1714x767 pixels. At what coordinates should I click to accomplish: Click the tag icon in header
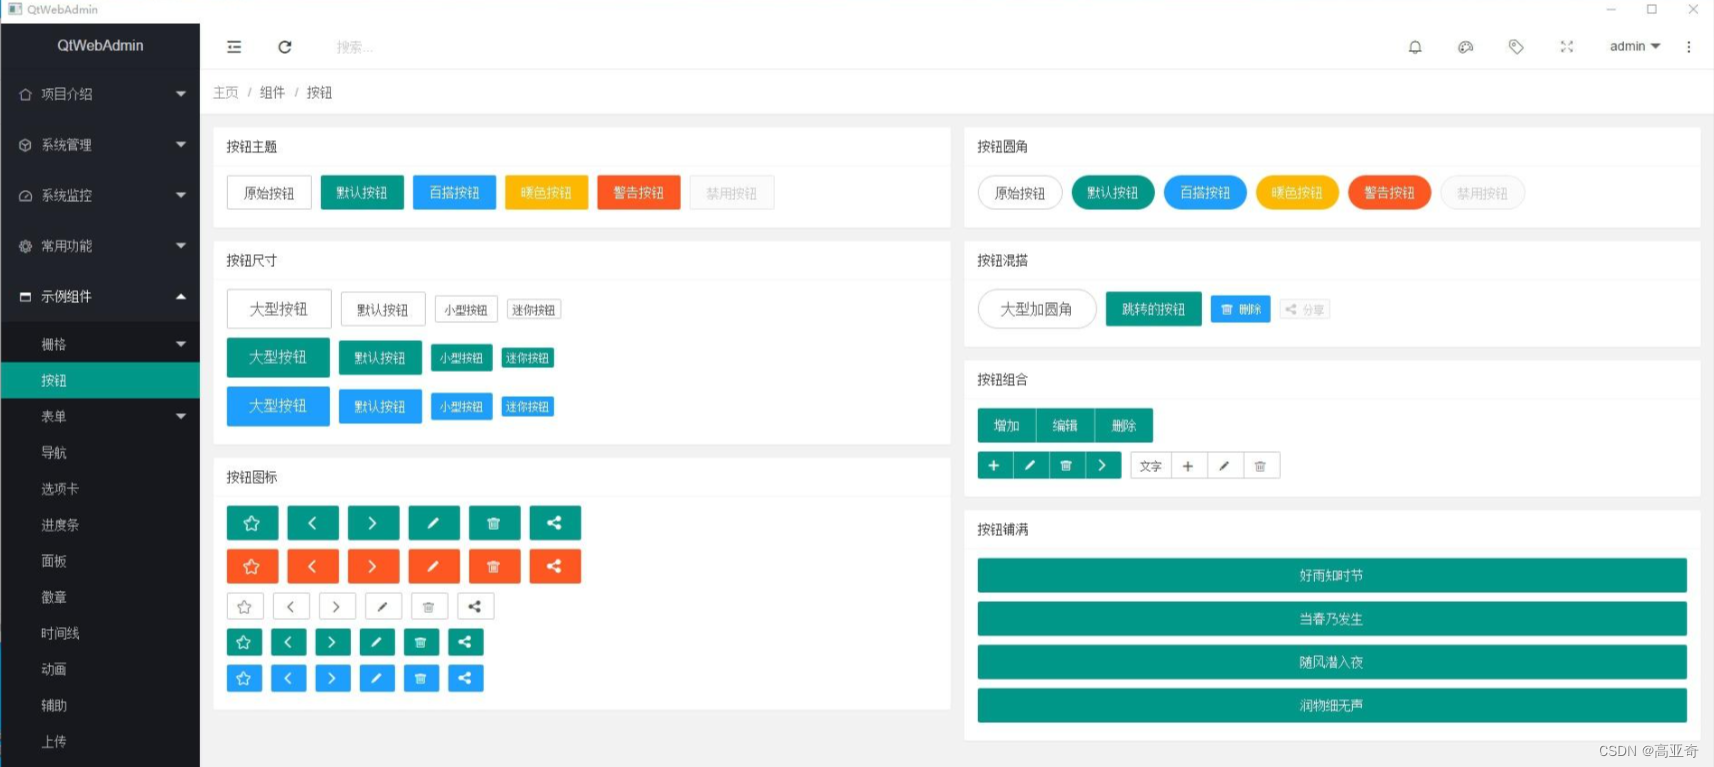click(1516, 47)
